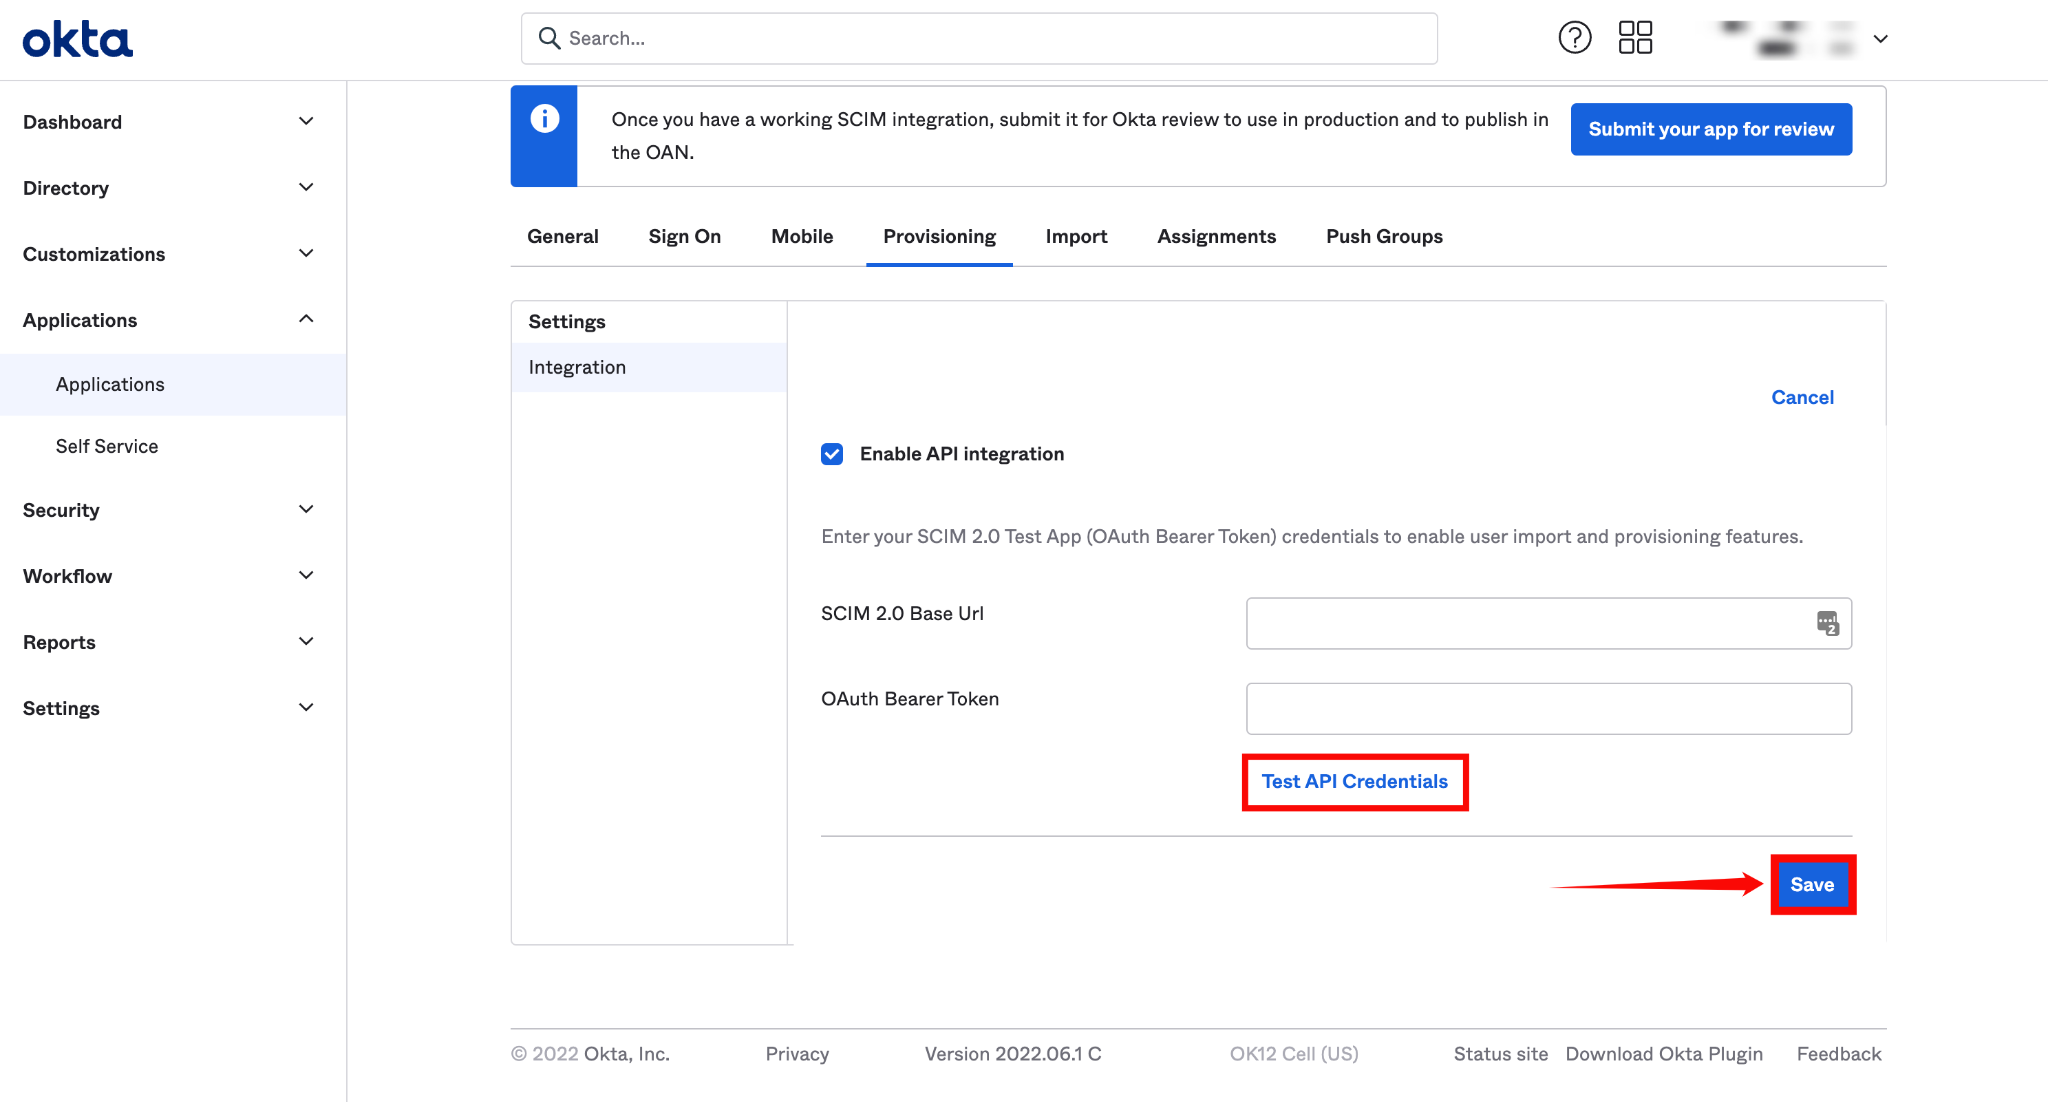The image size is (2048, 1102).
Task: Click the info icon in the banner
Action: (544, 119)
